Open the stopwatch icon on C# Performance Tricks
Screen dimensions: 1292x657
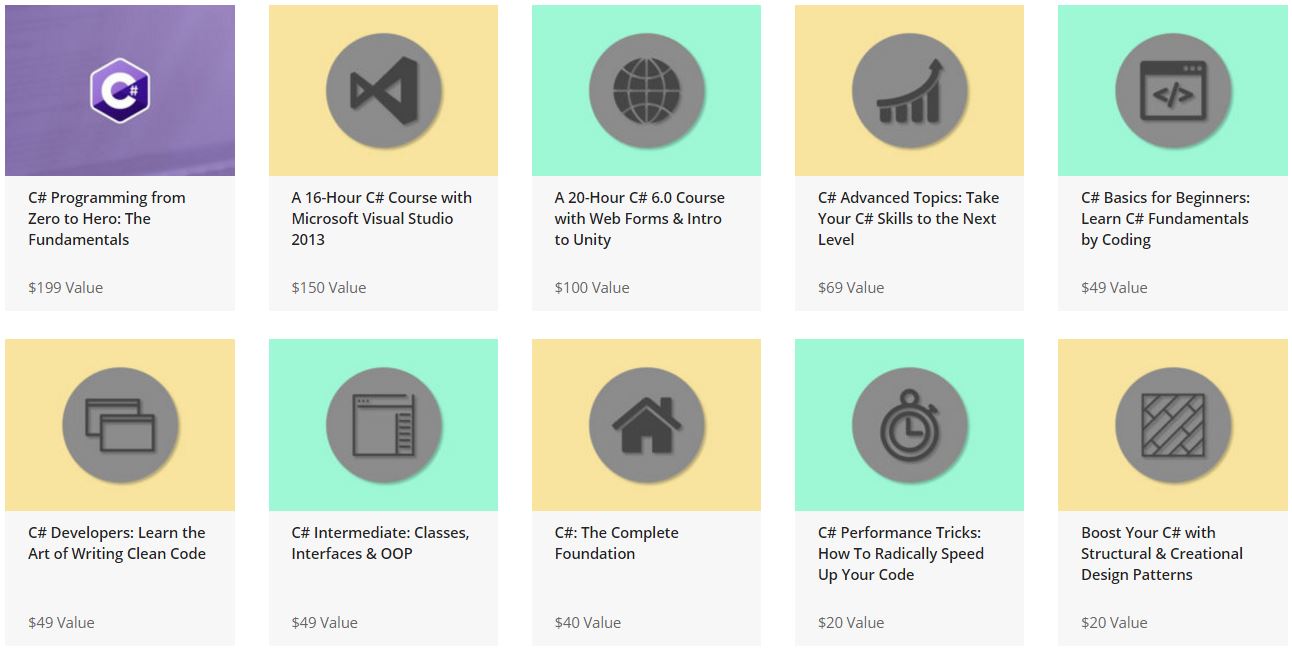coord(909,424)
